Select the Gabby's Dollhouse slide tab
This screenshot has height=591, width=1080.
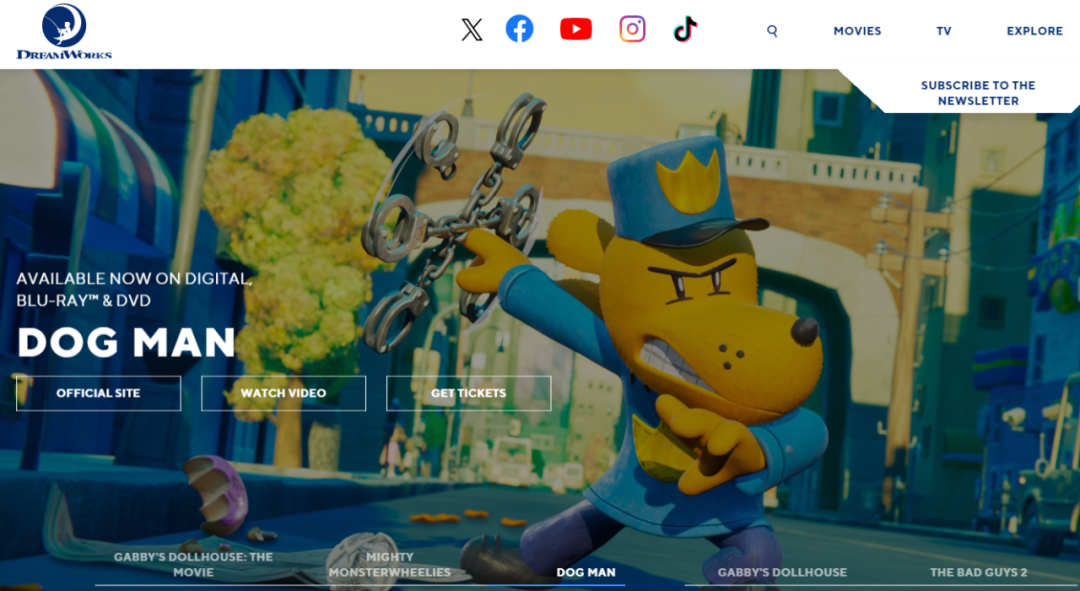[782, 572]
